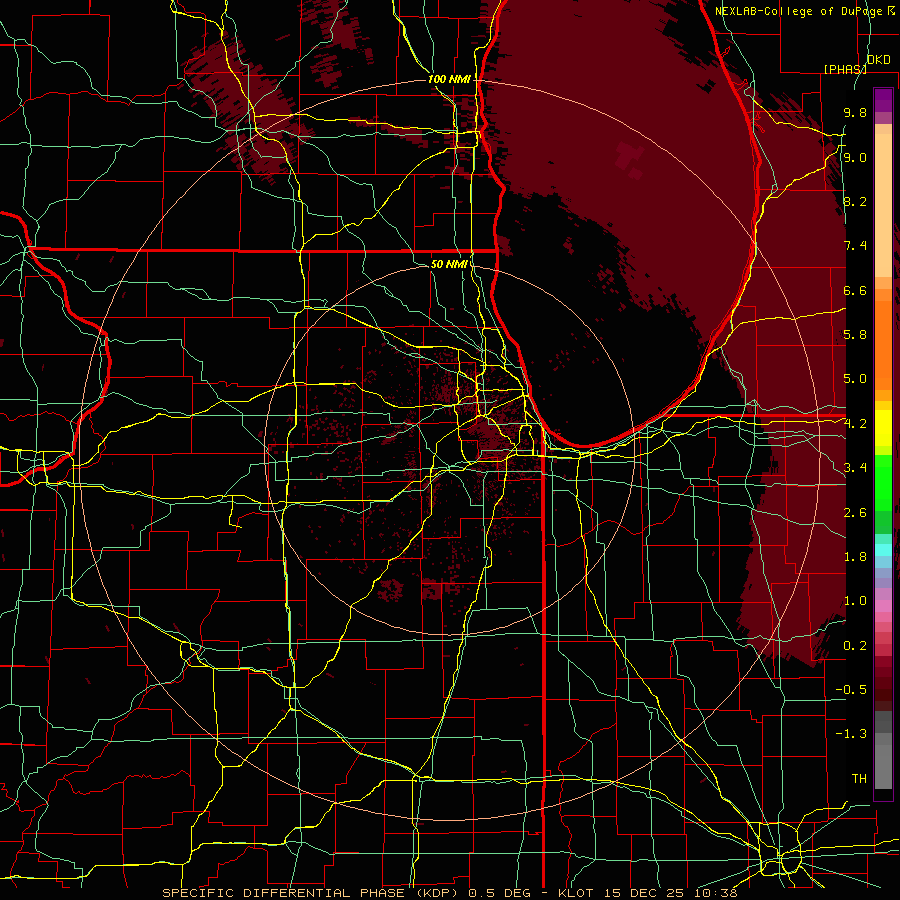Click the 5.8 legend value

coord(855,335)
